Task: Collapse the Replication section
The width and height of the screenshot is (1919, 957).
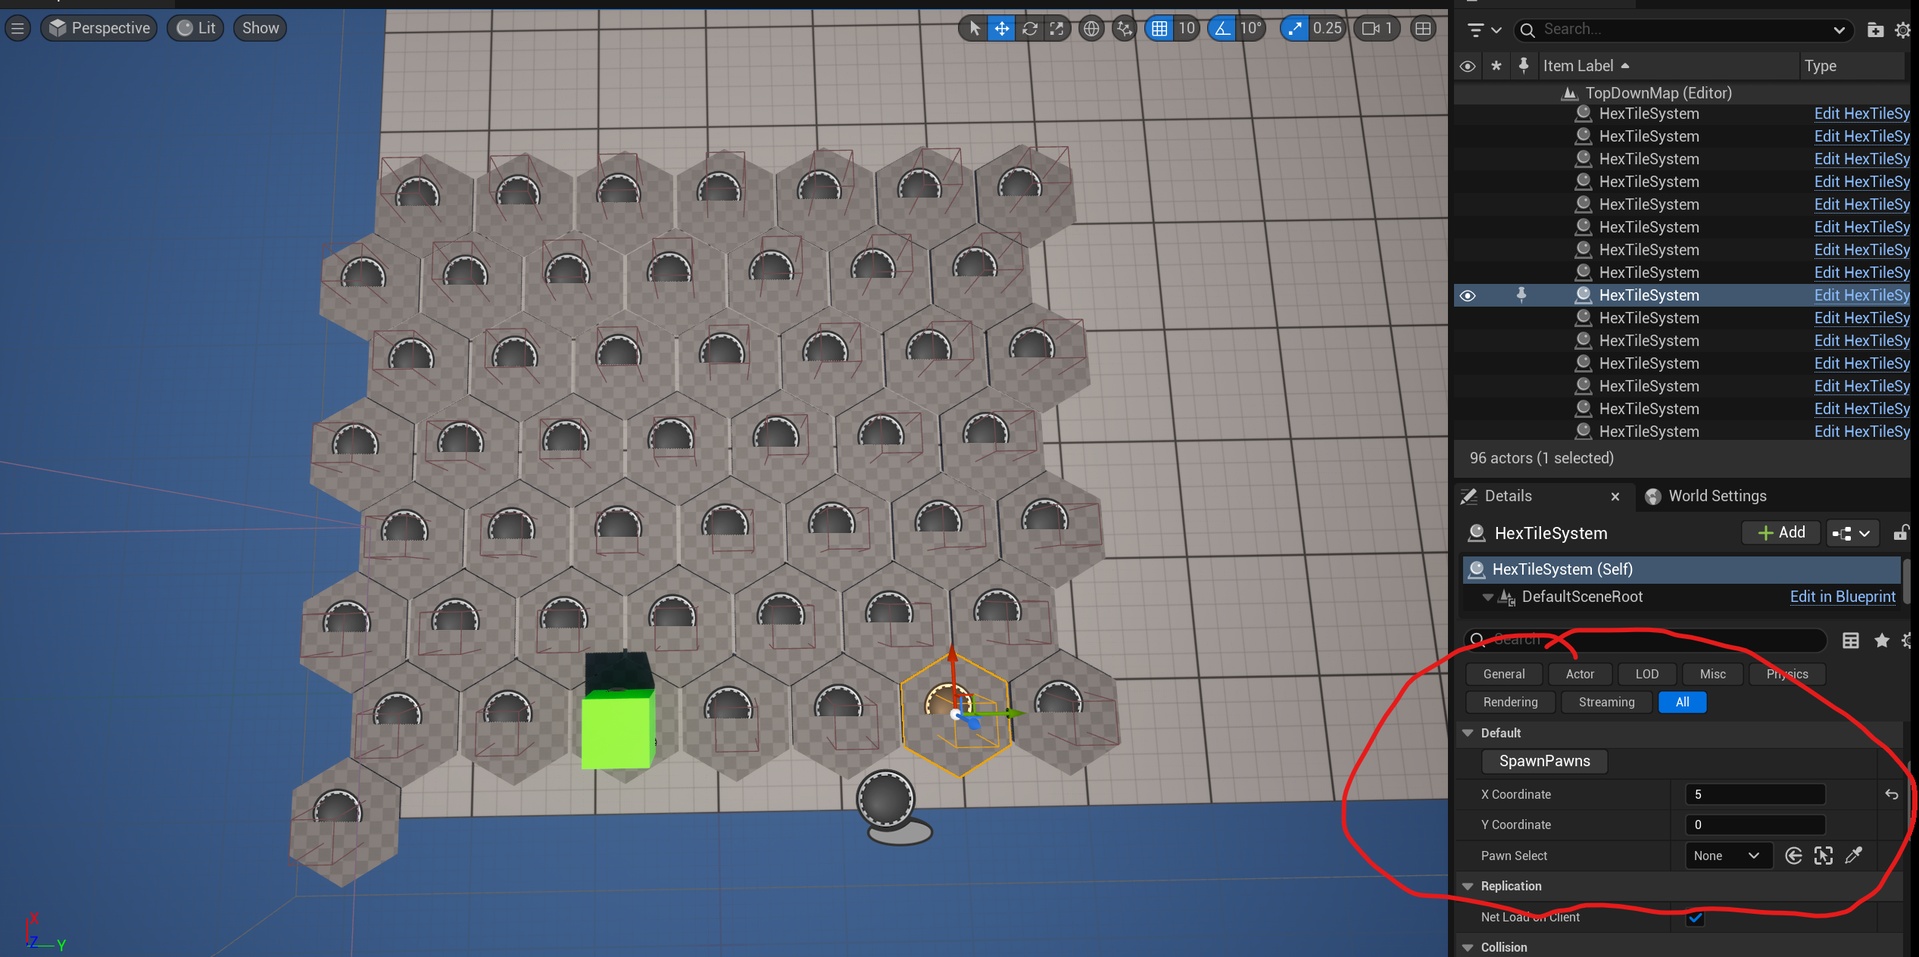Action: 1468,886
